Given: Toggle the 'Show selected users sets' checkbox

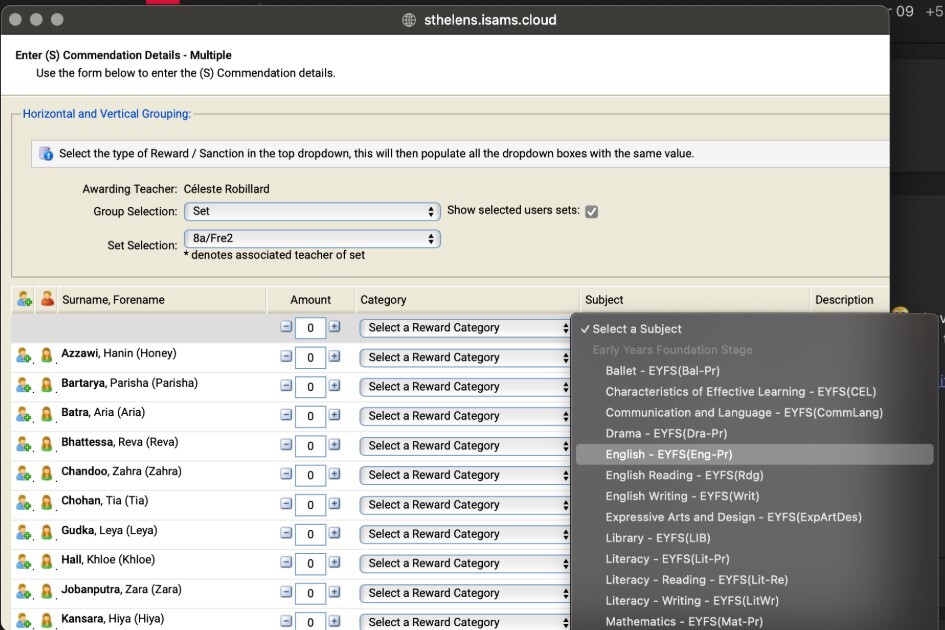Looking at the screenshot, I should pos(591,211).
